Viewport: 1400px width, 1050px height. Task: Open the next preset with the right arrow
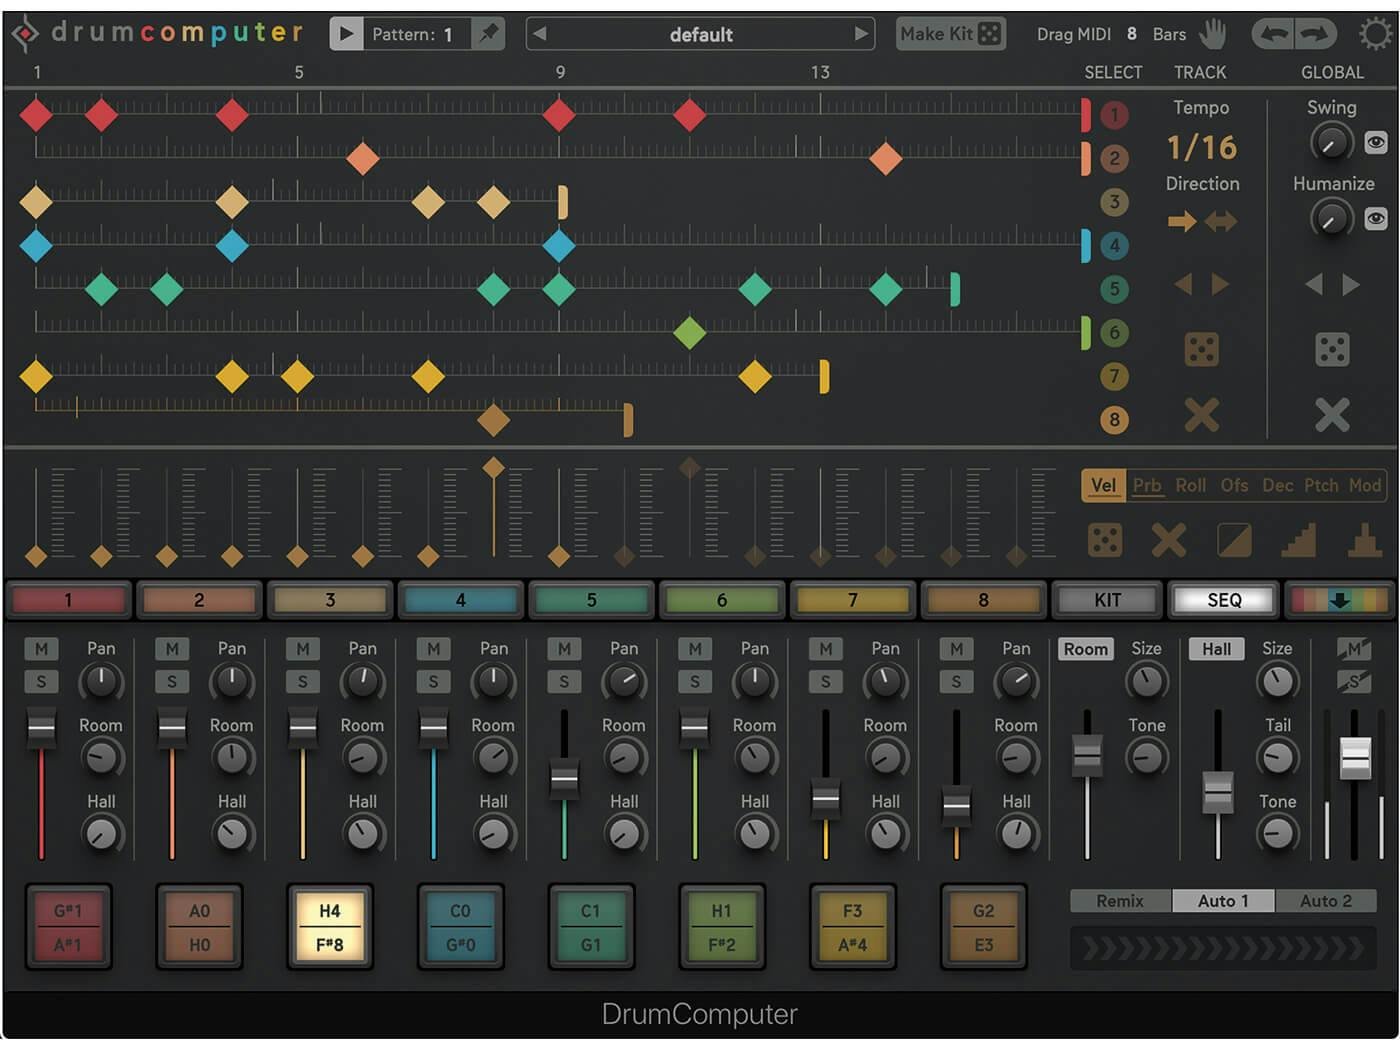coord(861,33)
